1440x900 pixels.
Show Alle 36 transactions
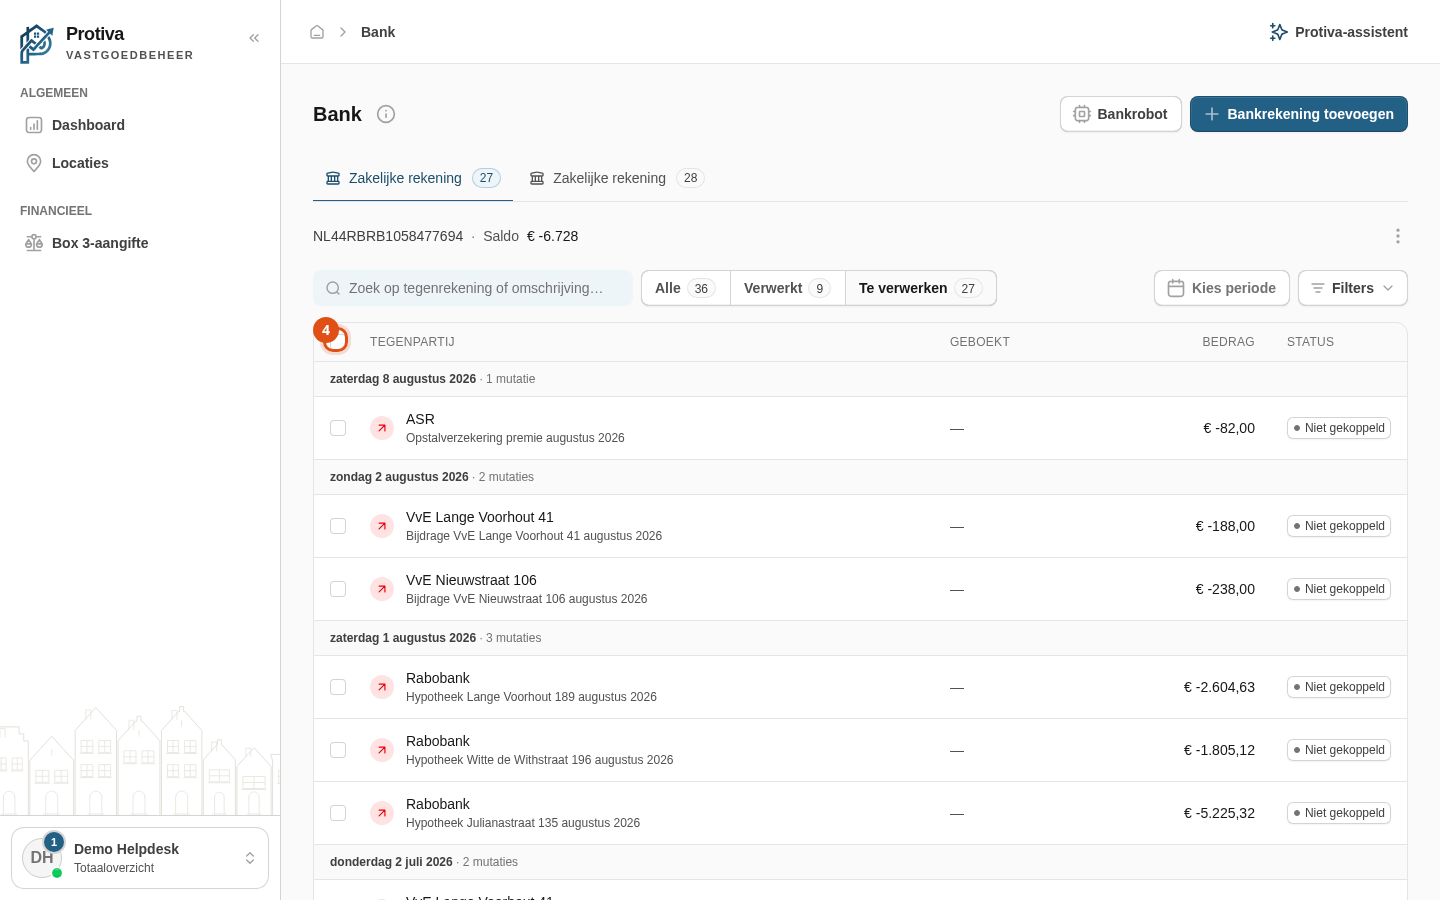pyautogui.click(x=686, y=288)
